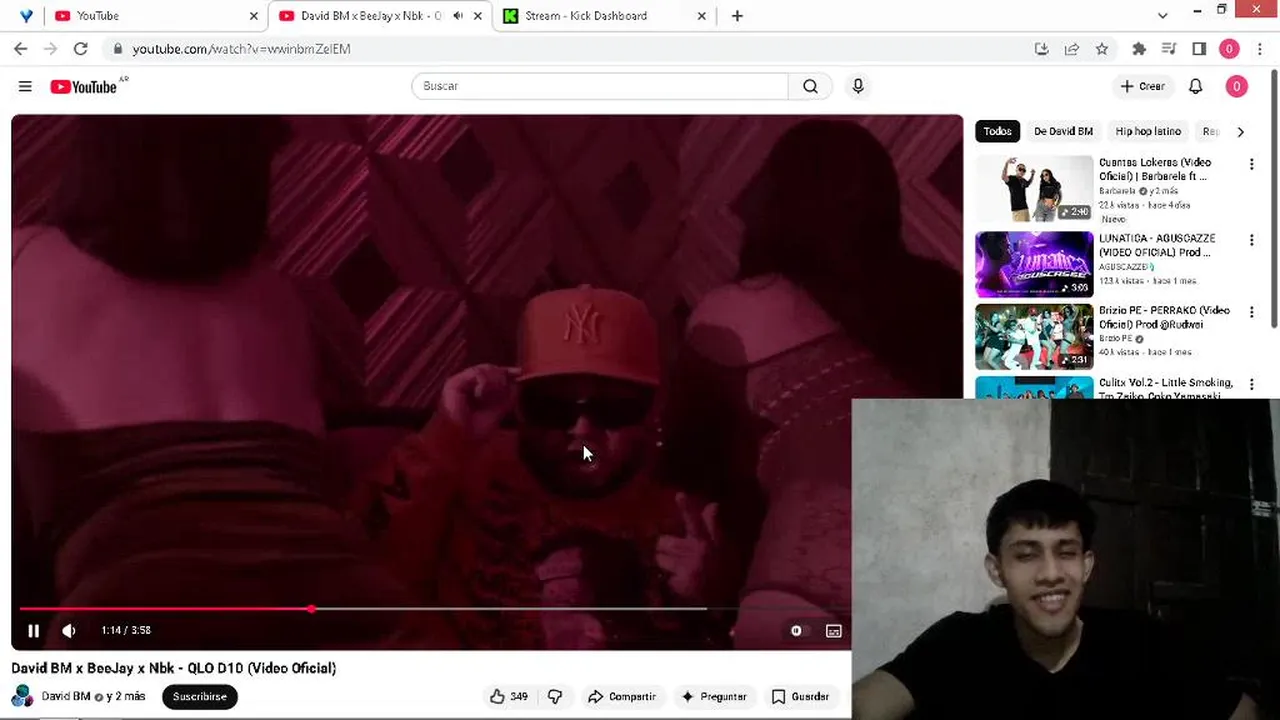Go forward in browser history
The height and width of the screenshot is (720, 1280).
click(50, 48)
